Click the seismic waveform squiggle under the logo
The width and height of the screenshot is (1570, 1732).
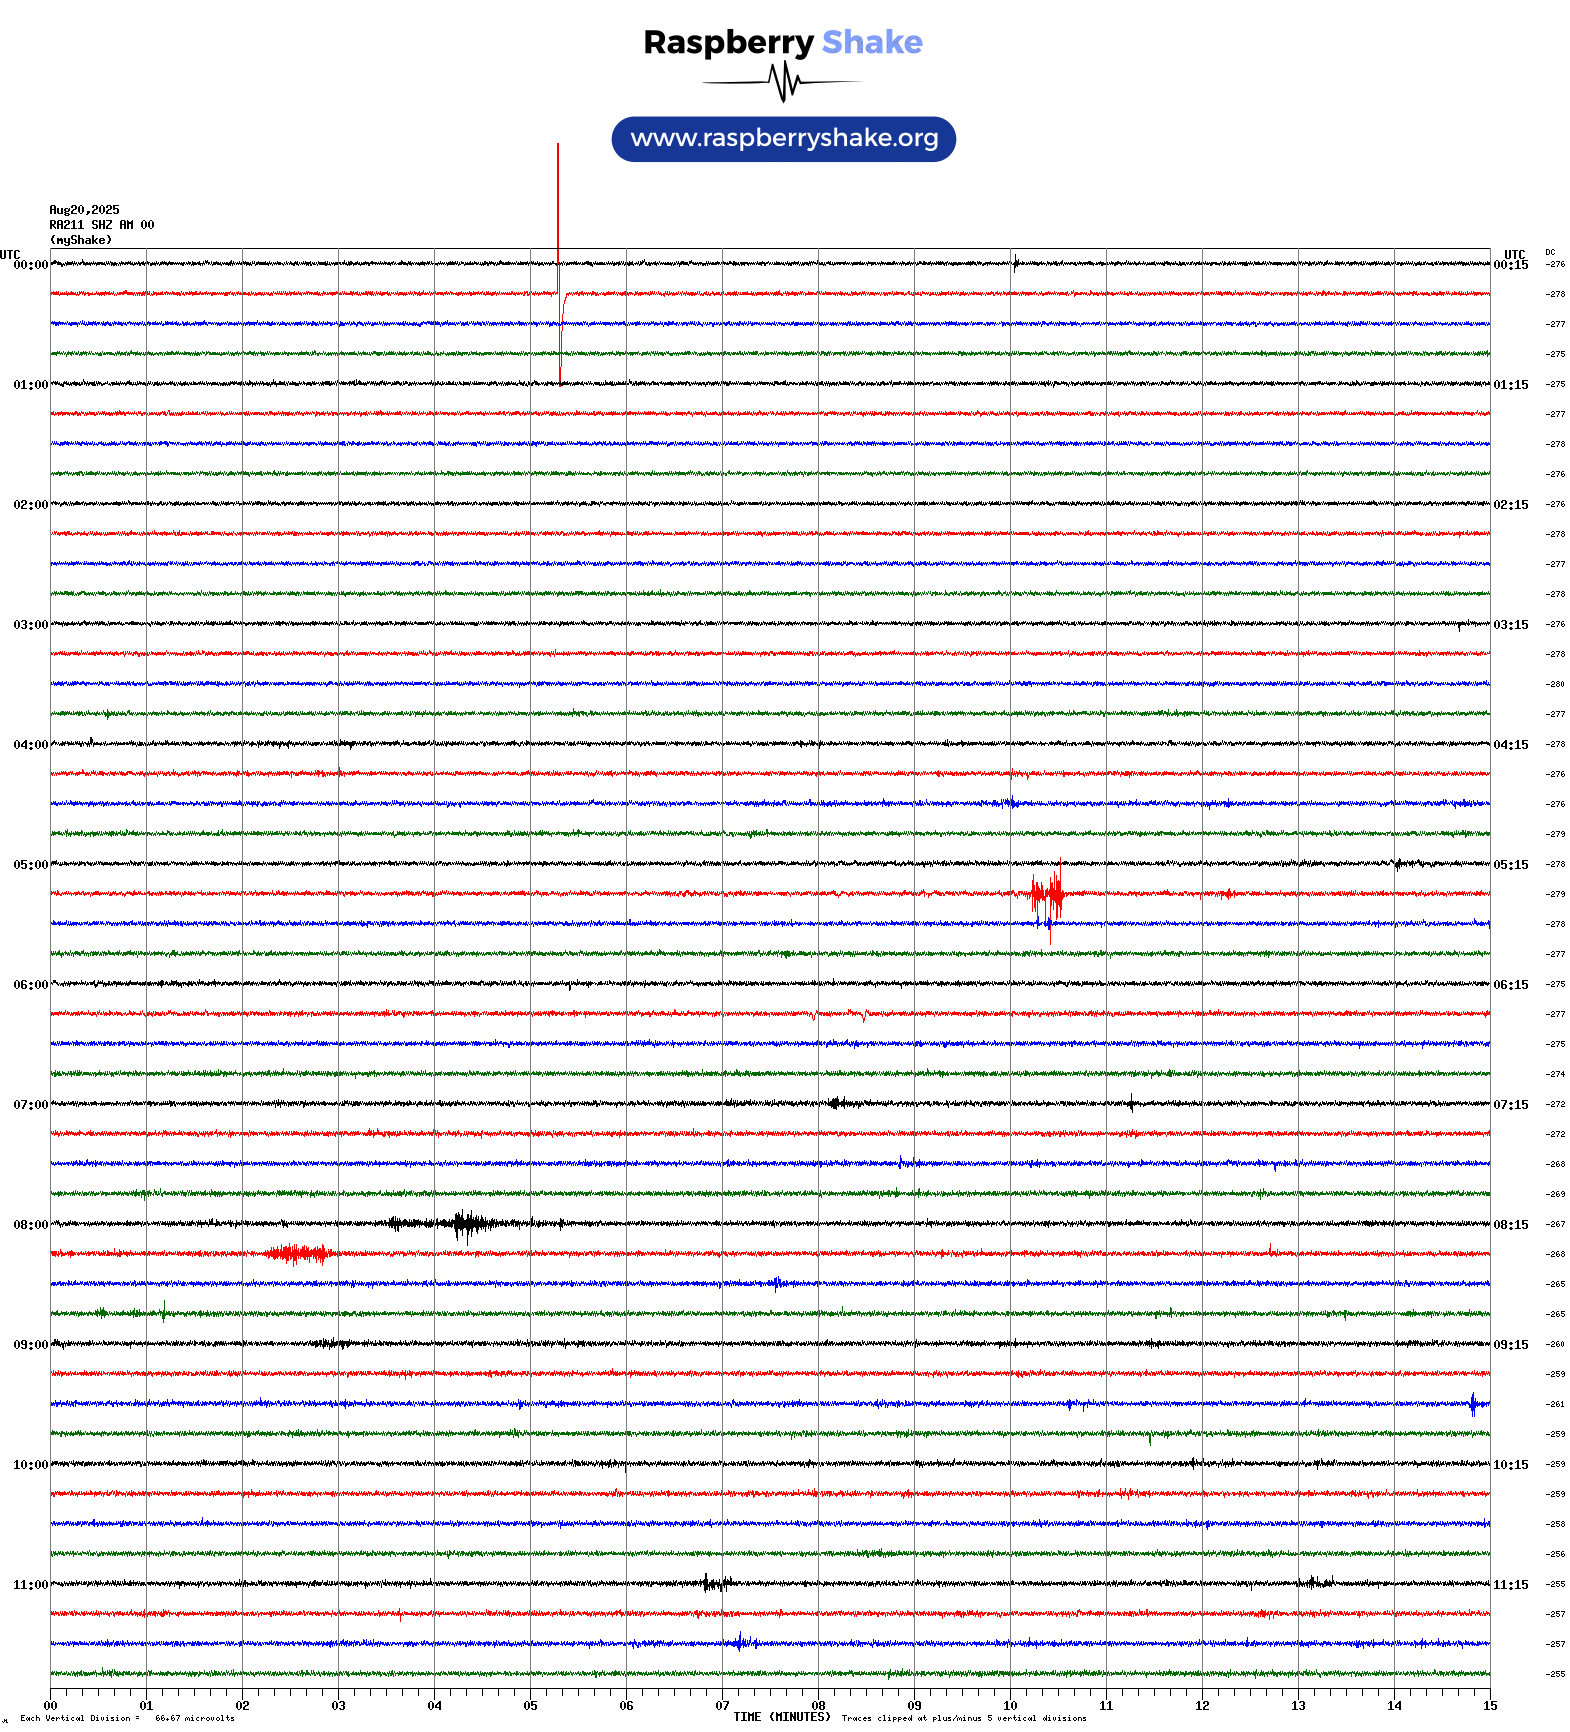click(783, 82)
